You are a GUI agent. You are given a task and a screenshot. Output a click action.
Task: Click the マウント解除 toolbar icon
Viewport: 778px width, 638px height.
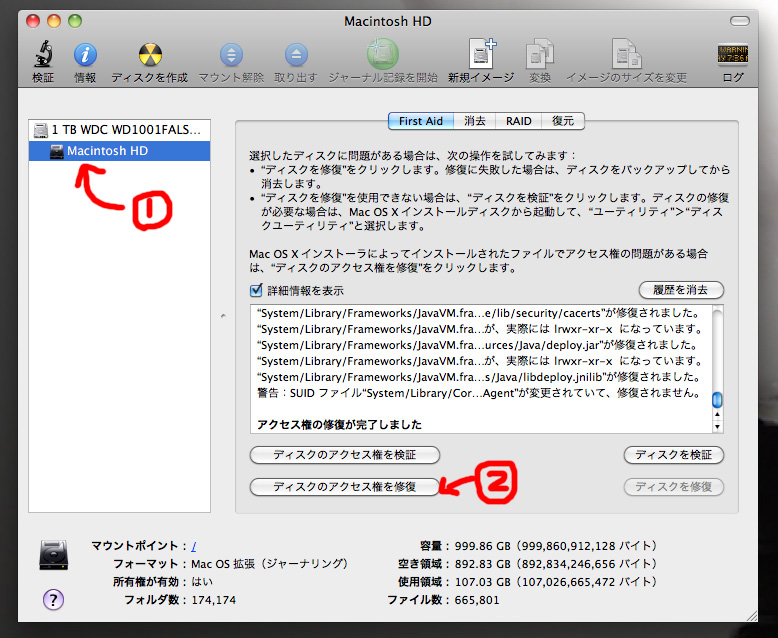tap(231, 55)
